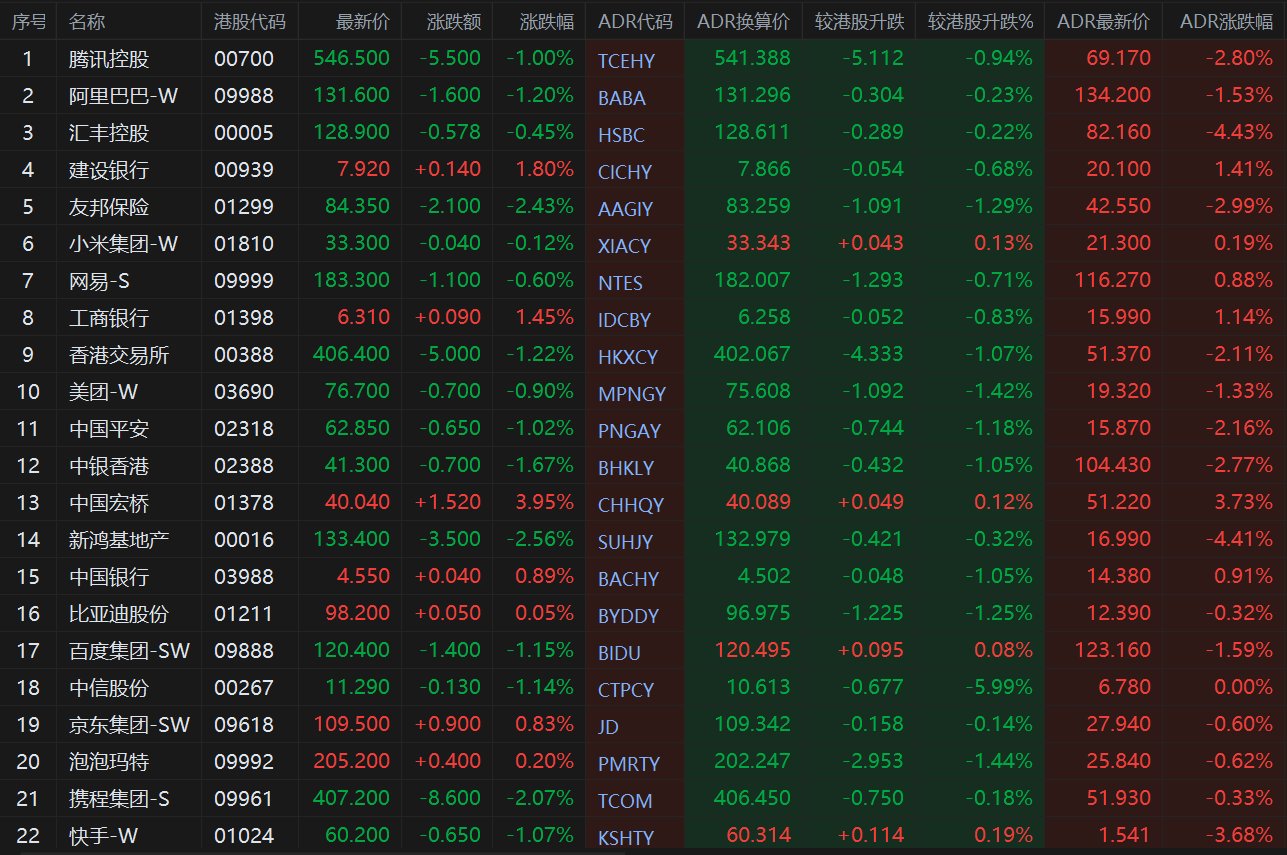Click the CICHY ADR code
The image size is (1287, 855).
tap(625, 172)
